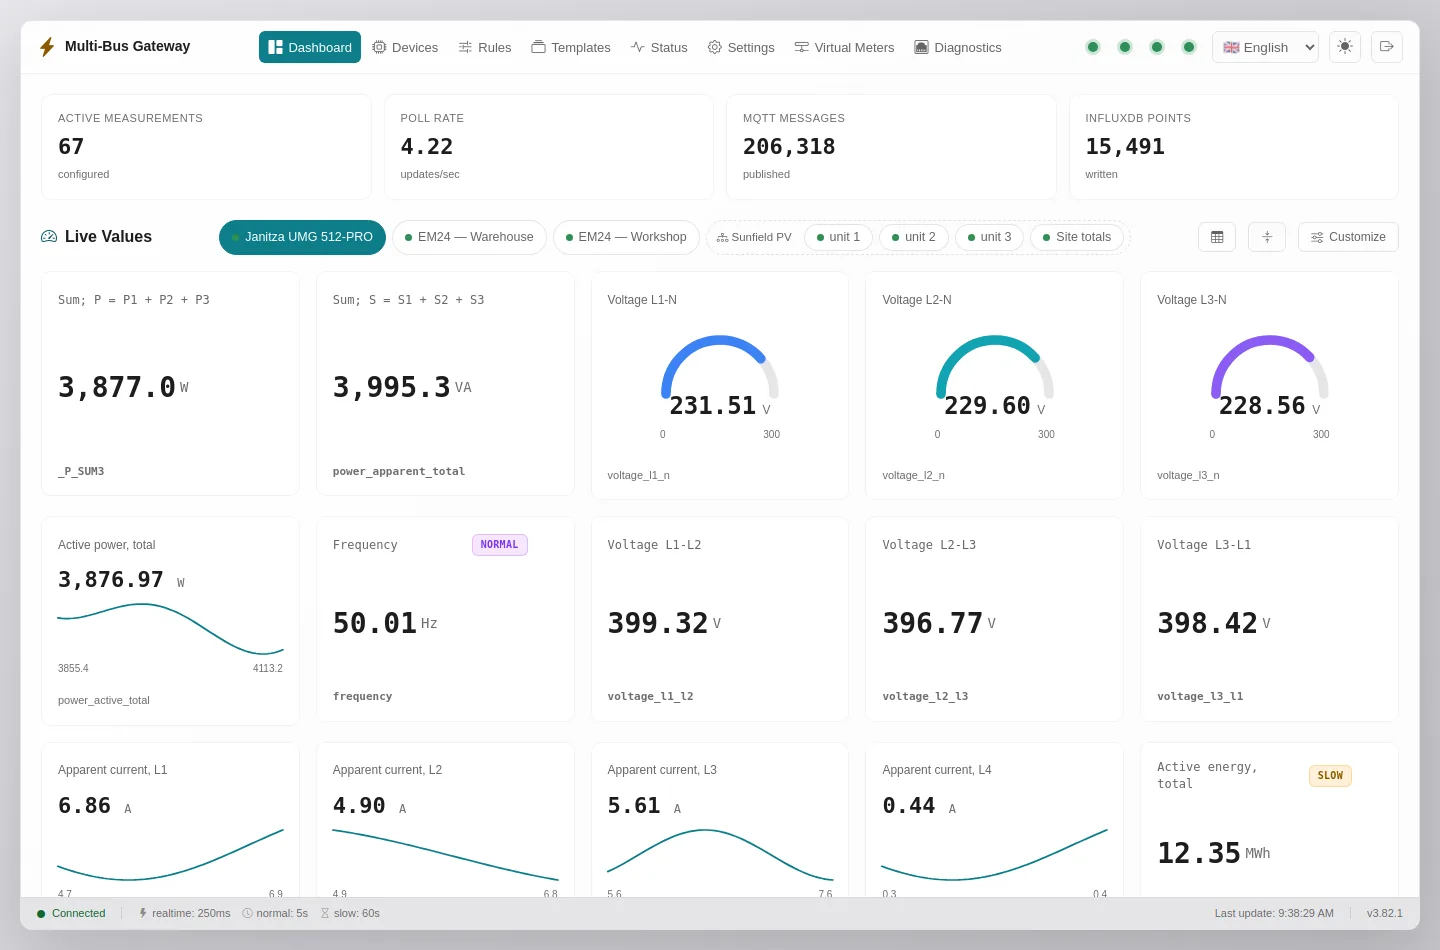
Task: Select the unit 1 chip
Action: click(x=838, y=237)
